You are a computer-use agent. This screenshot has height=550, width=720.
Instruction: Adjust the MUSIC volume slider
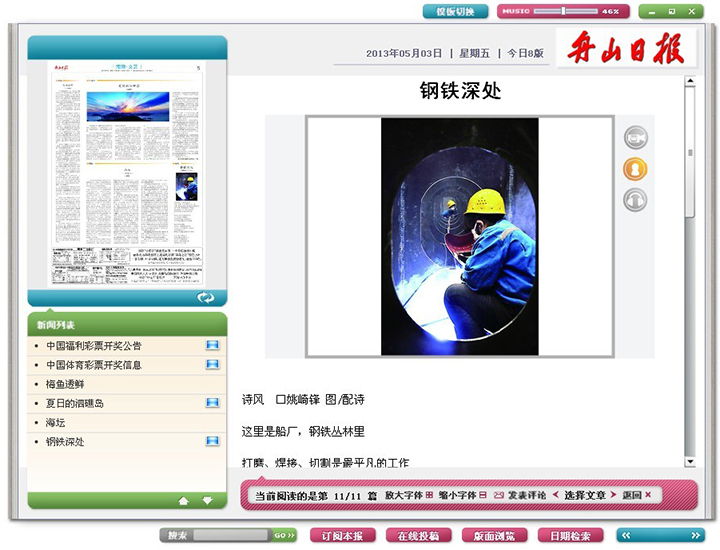[564, 11]
